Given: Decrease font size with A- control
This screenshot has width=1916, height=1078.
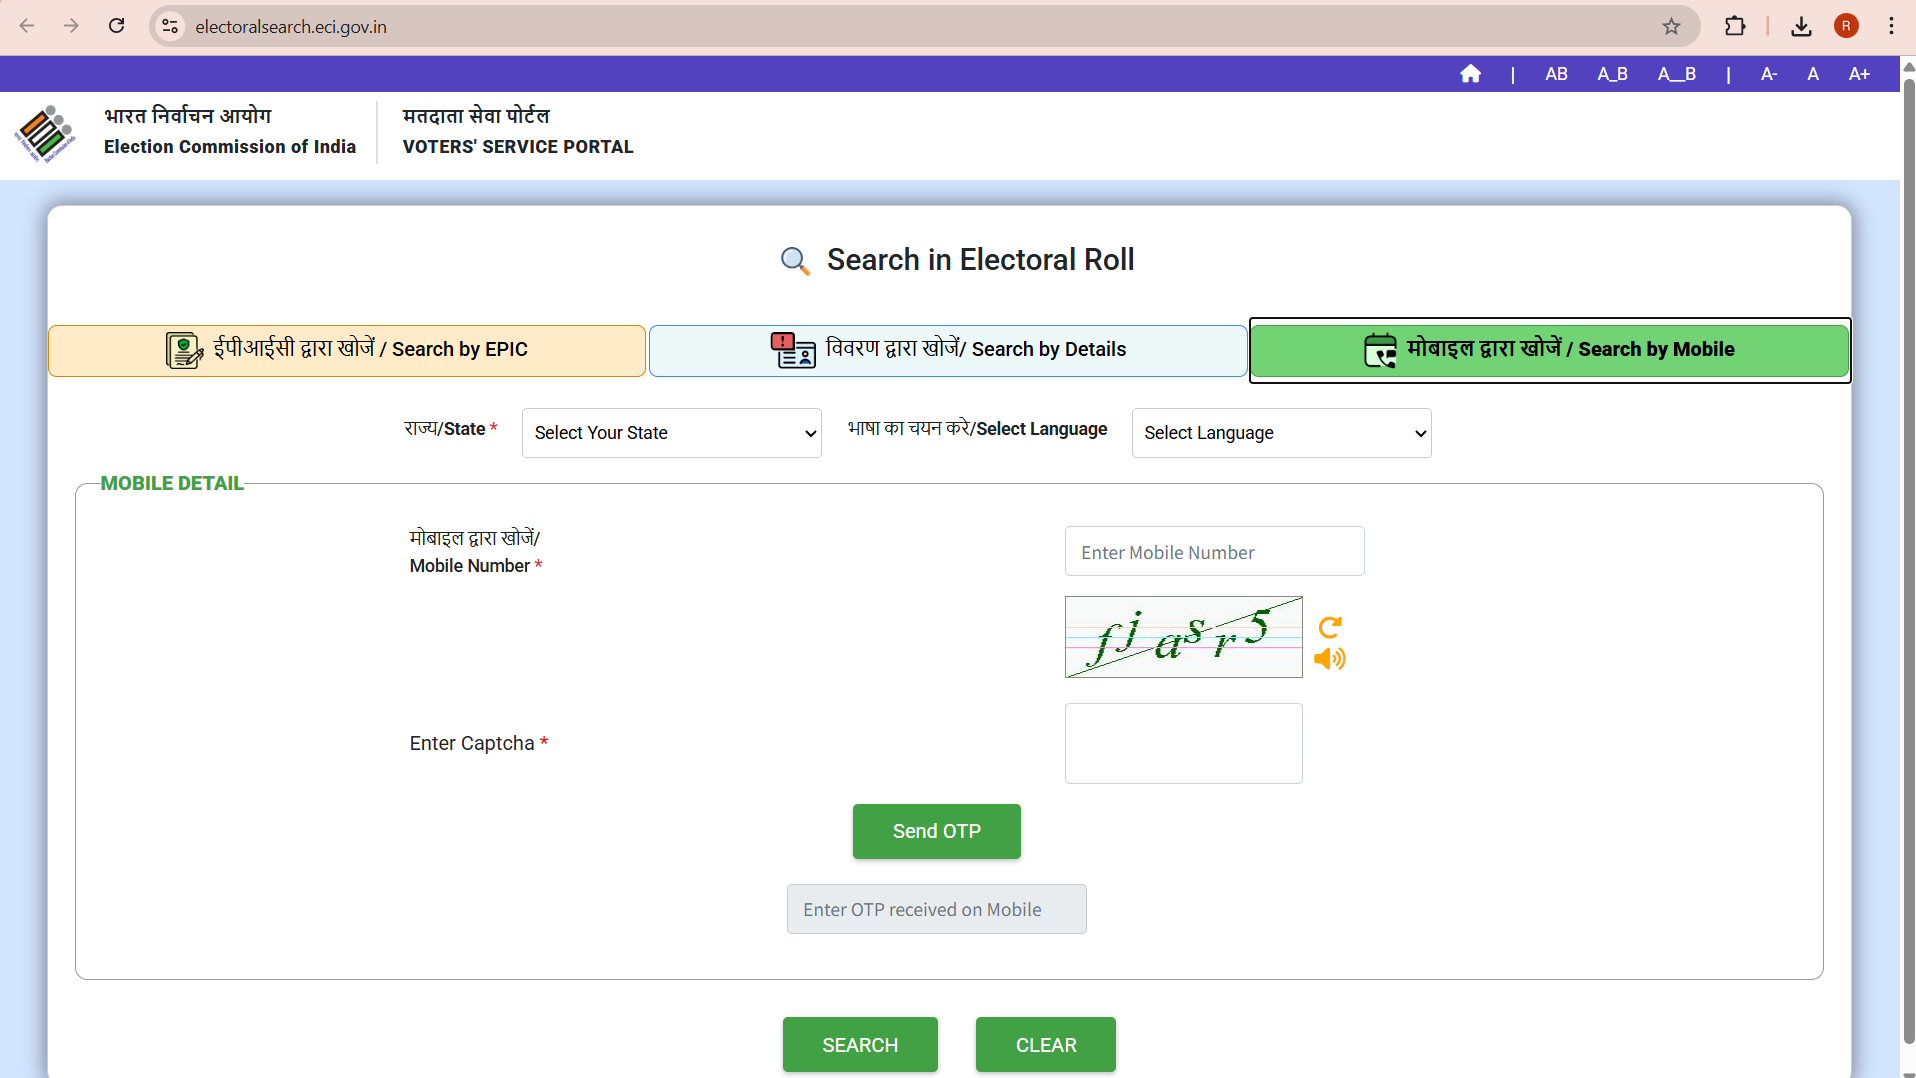Looking at the screenshot, I should click(1769, 74).
